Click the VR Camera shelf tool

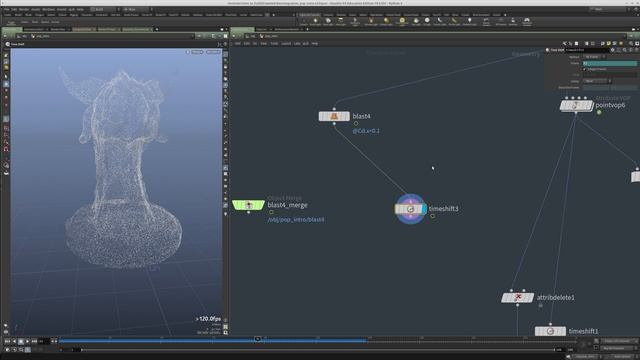coord(501,21)
